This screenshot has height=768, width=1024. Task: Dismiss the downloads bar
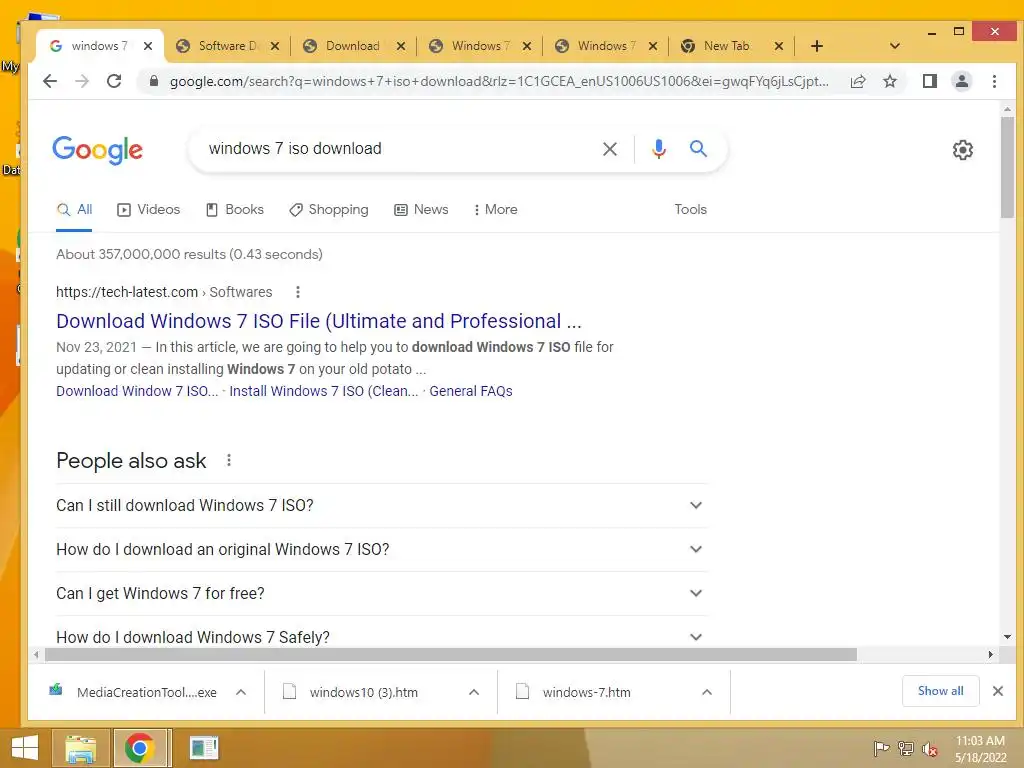997,691
